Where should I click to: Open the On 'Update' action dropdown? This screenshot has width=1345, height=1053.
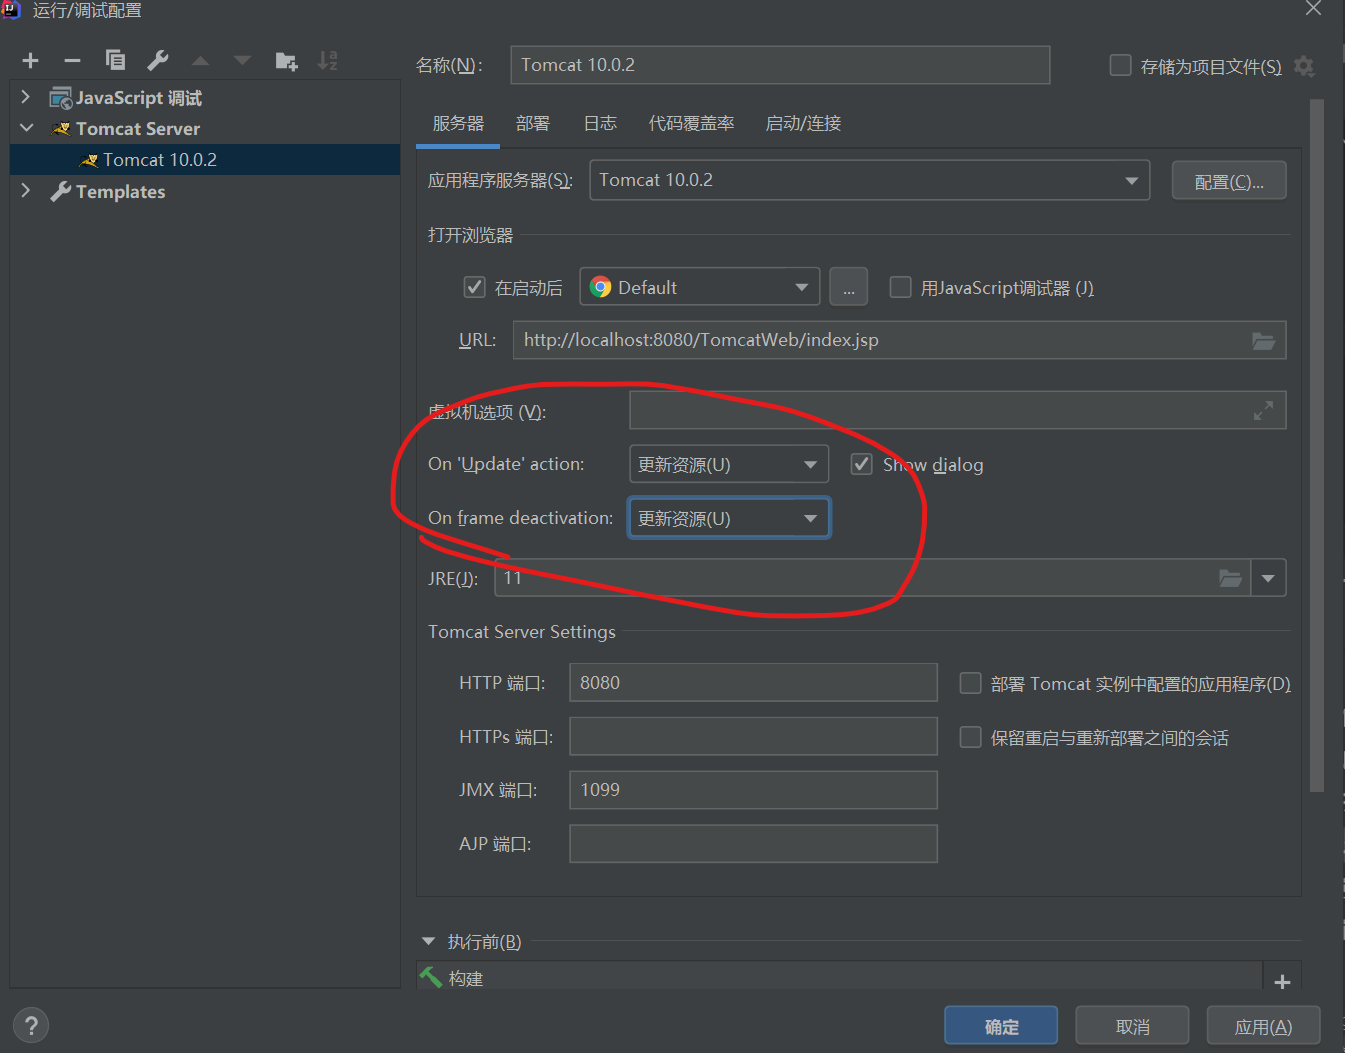[729, 464]
